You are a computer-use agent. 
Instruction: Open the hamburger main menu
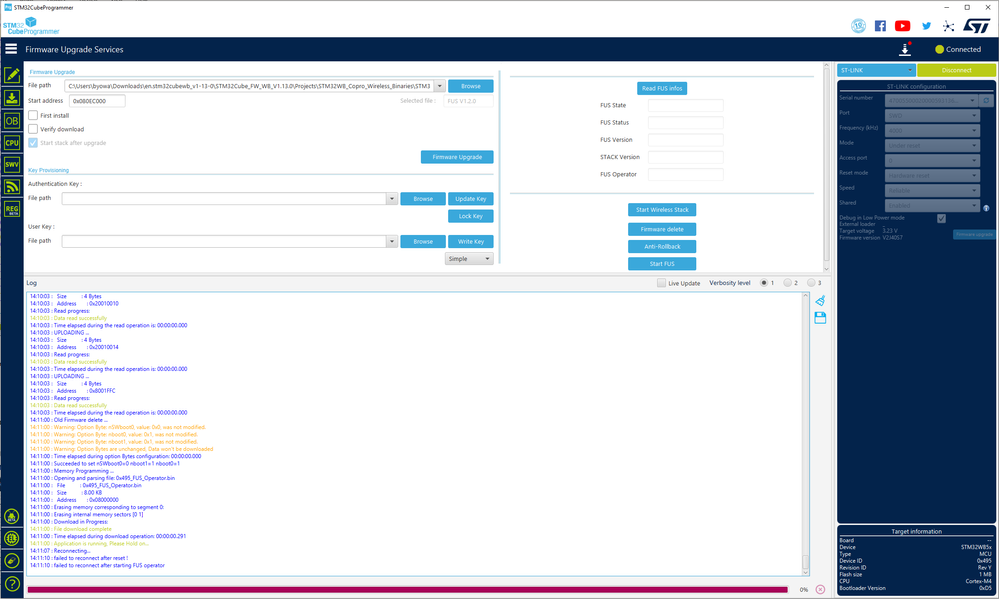[11, 48]
